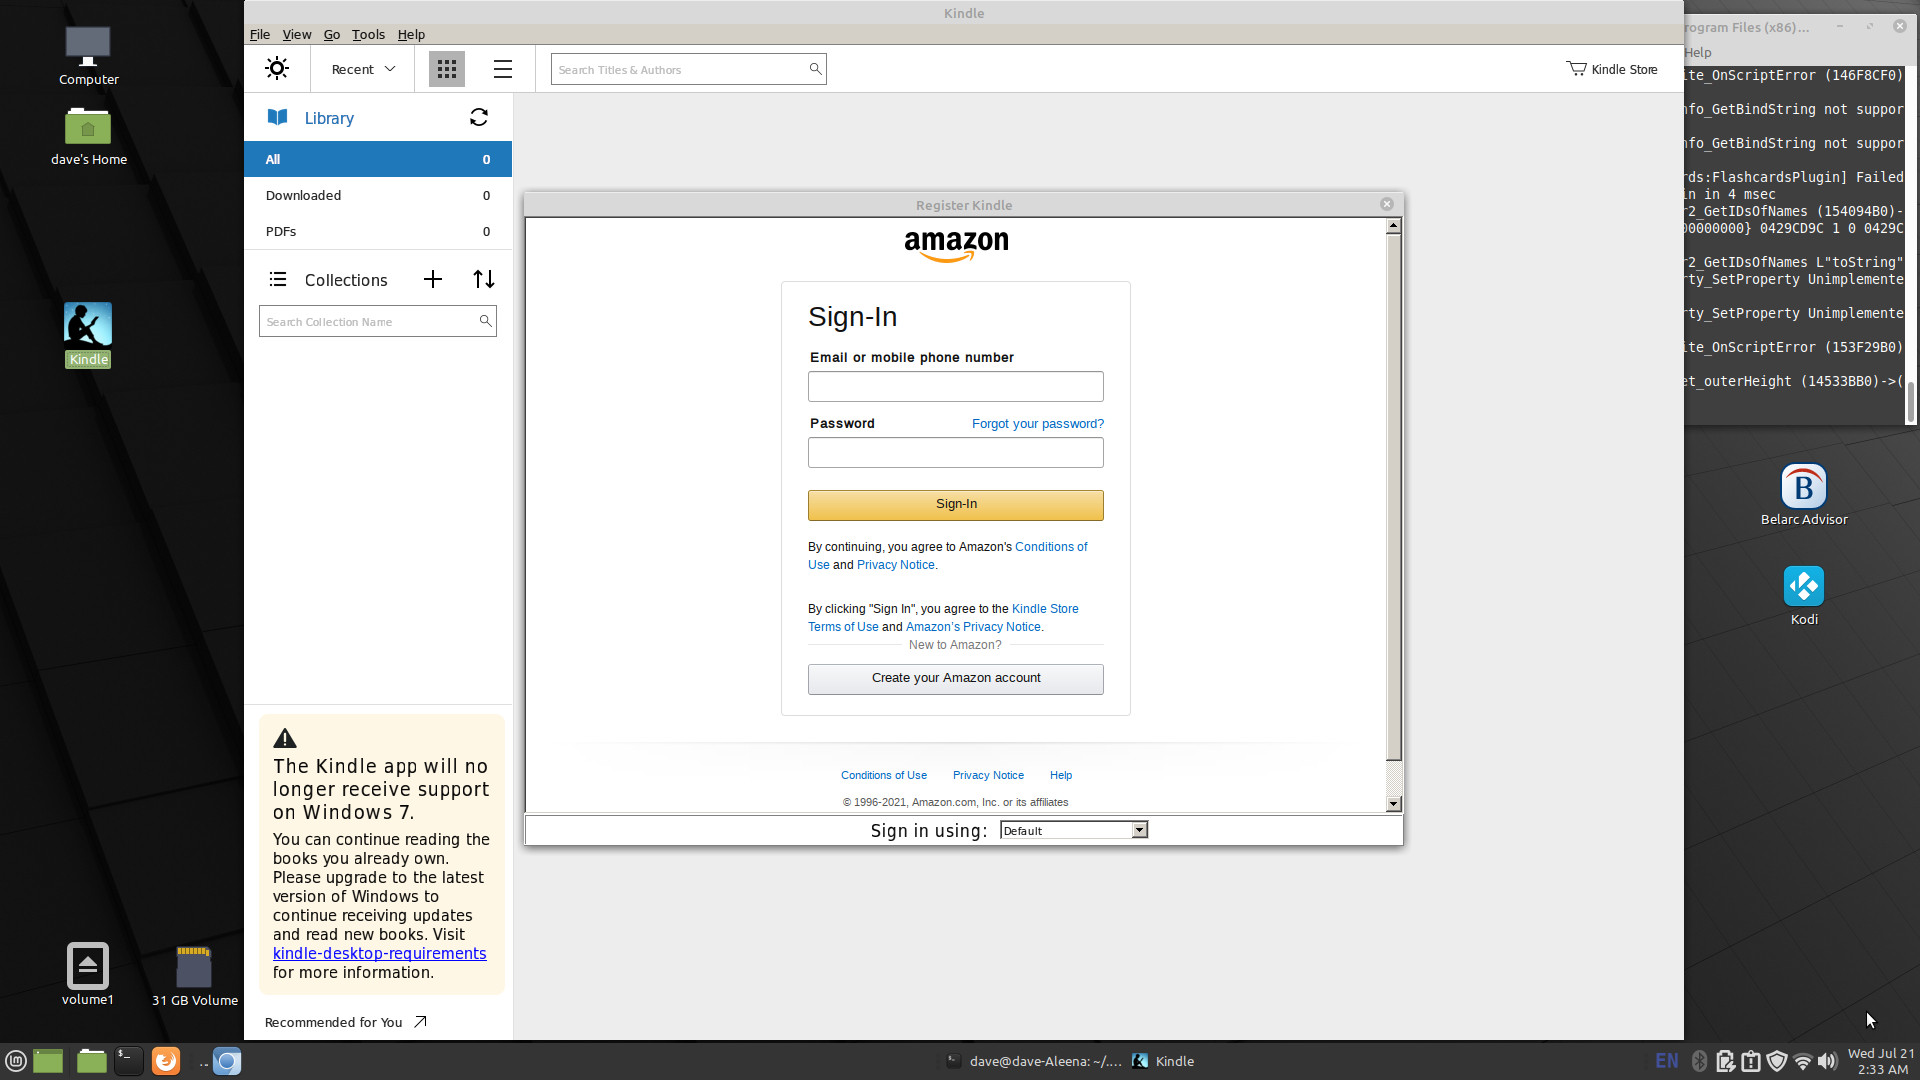Screen dimensions: 1920x1080
Task: Click Create your Amazon account
Action: [x=956, y=679]
